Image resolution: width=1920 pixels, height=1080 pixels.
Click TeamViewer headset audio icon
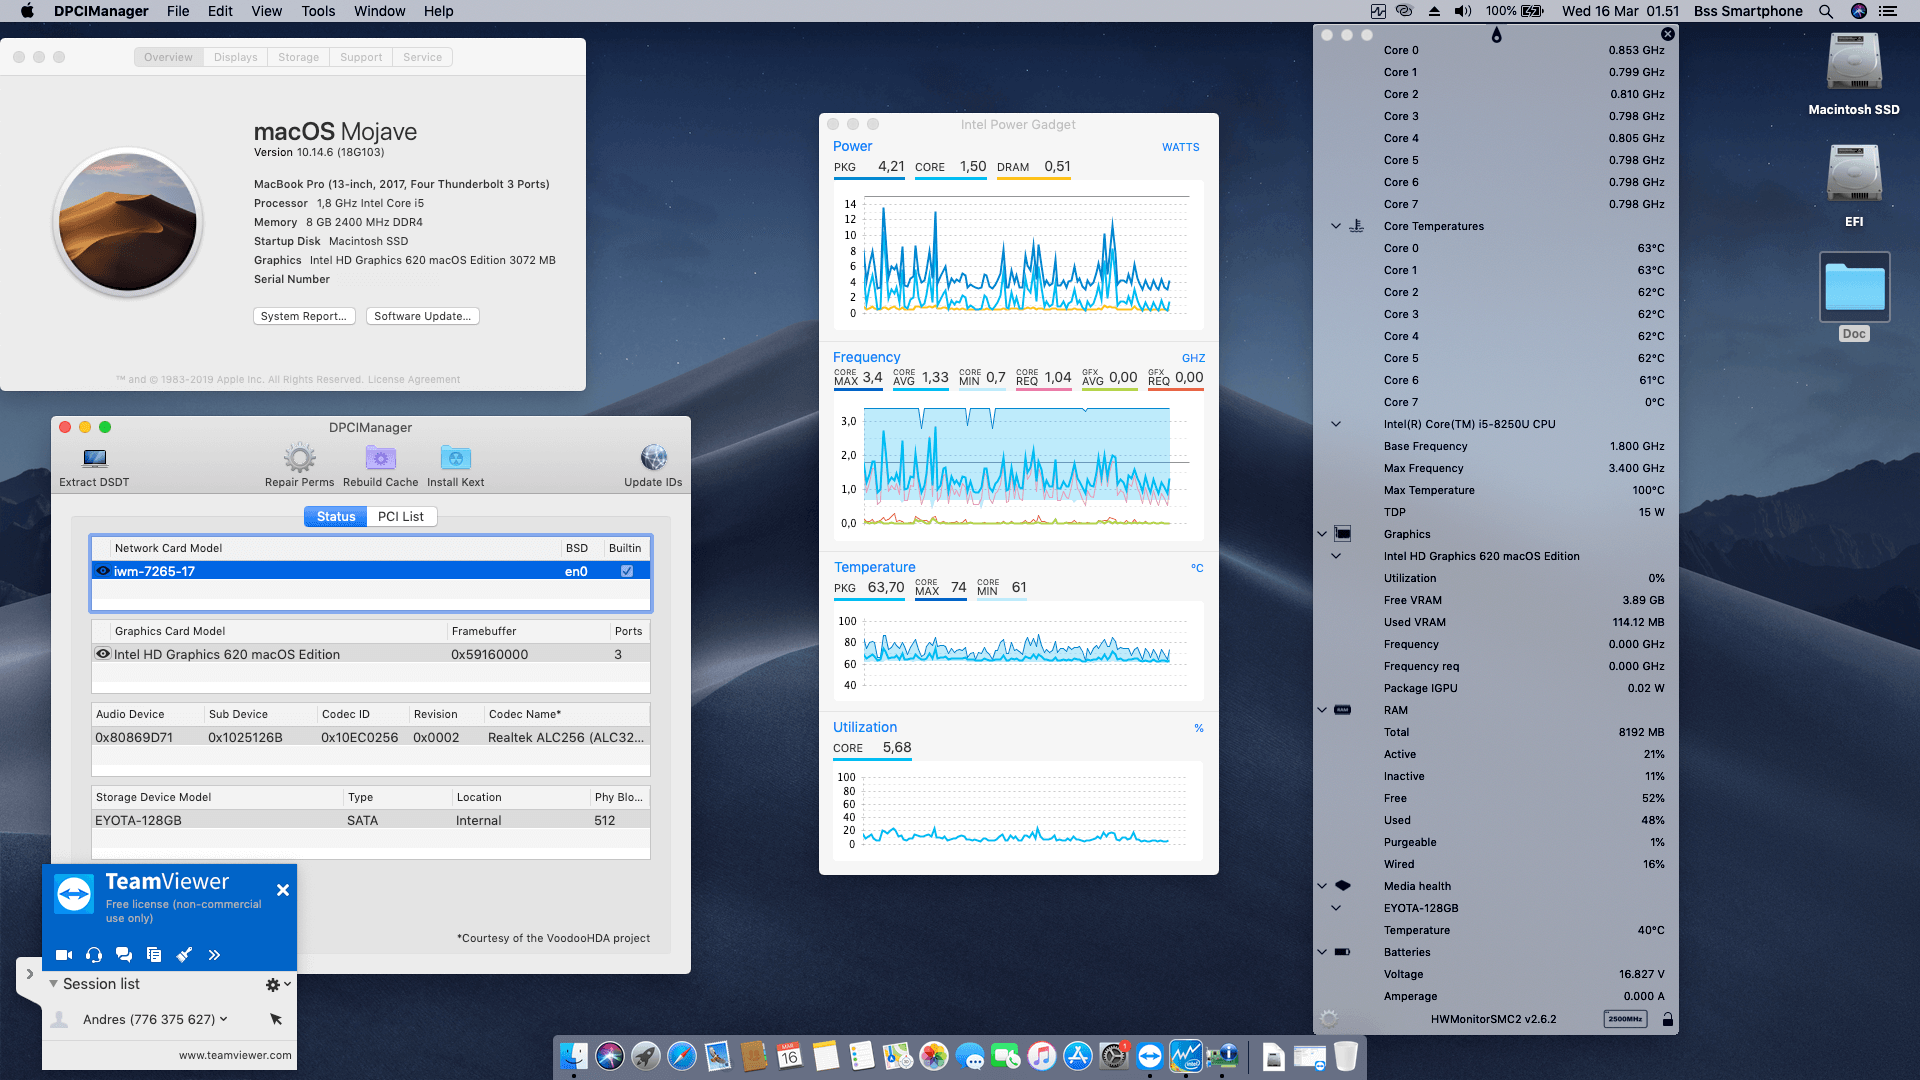coord(94,955)
